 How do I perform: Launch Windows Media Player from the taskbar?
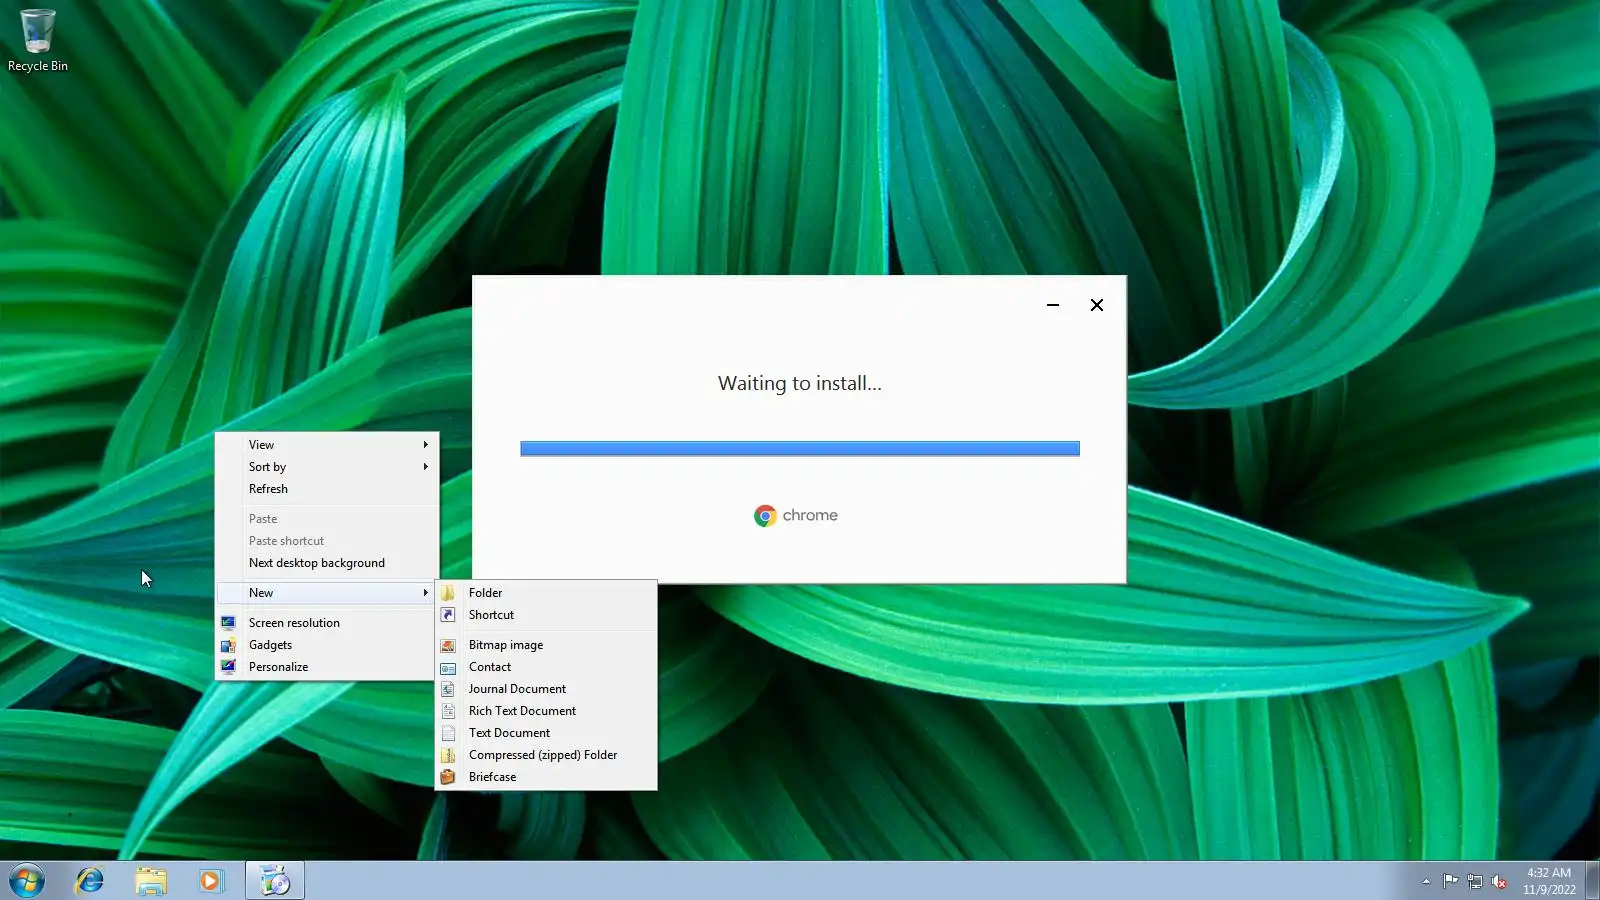click(x=211, y=881)
